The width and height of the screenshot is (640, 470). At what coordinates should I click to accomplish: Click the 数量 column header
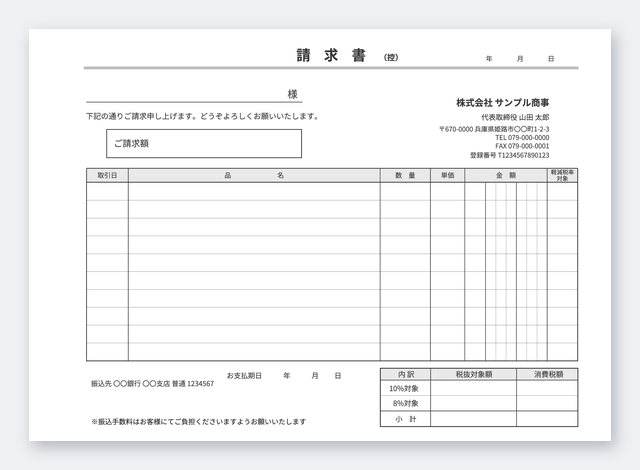405,175
